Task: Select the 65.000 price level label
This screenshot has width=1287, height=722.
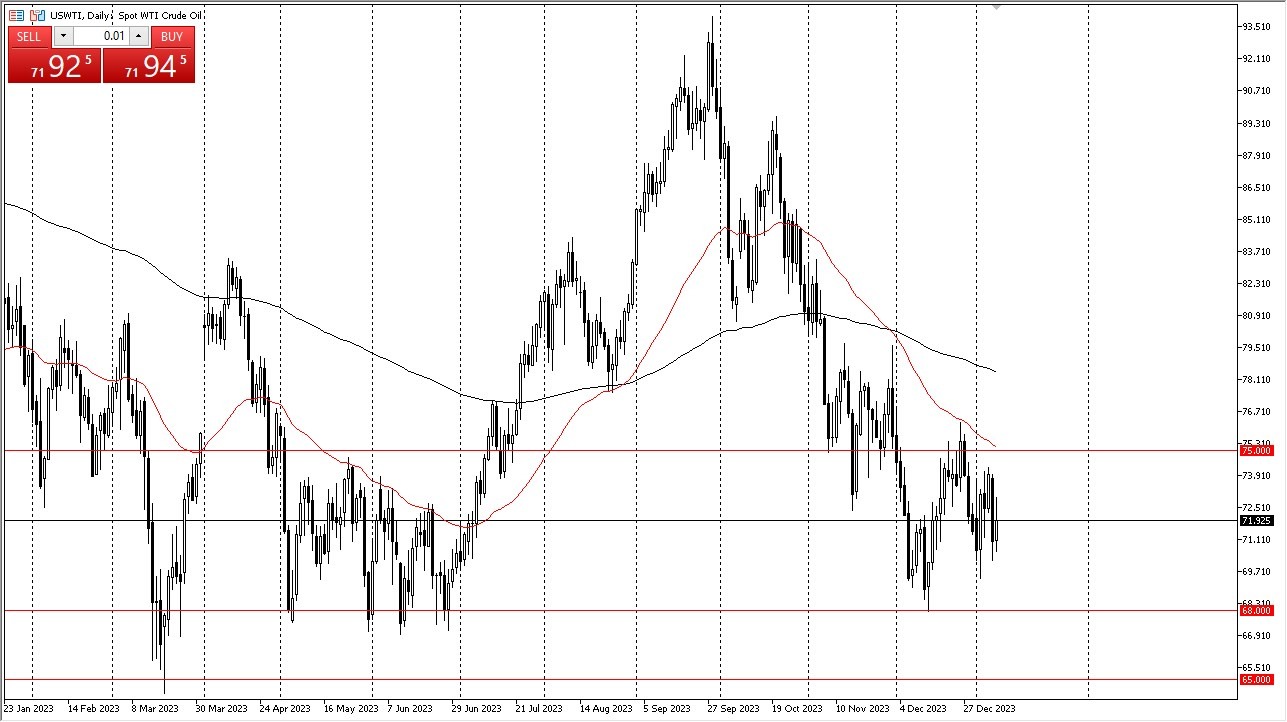Action: 1256,679
